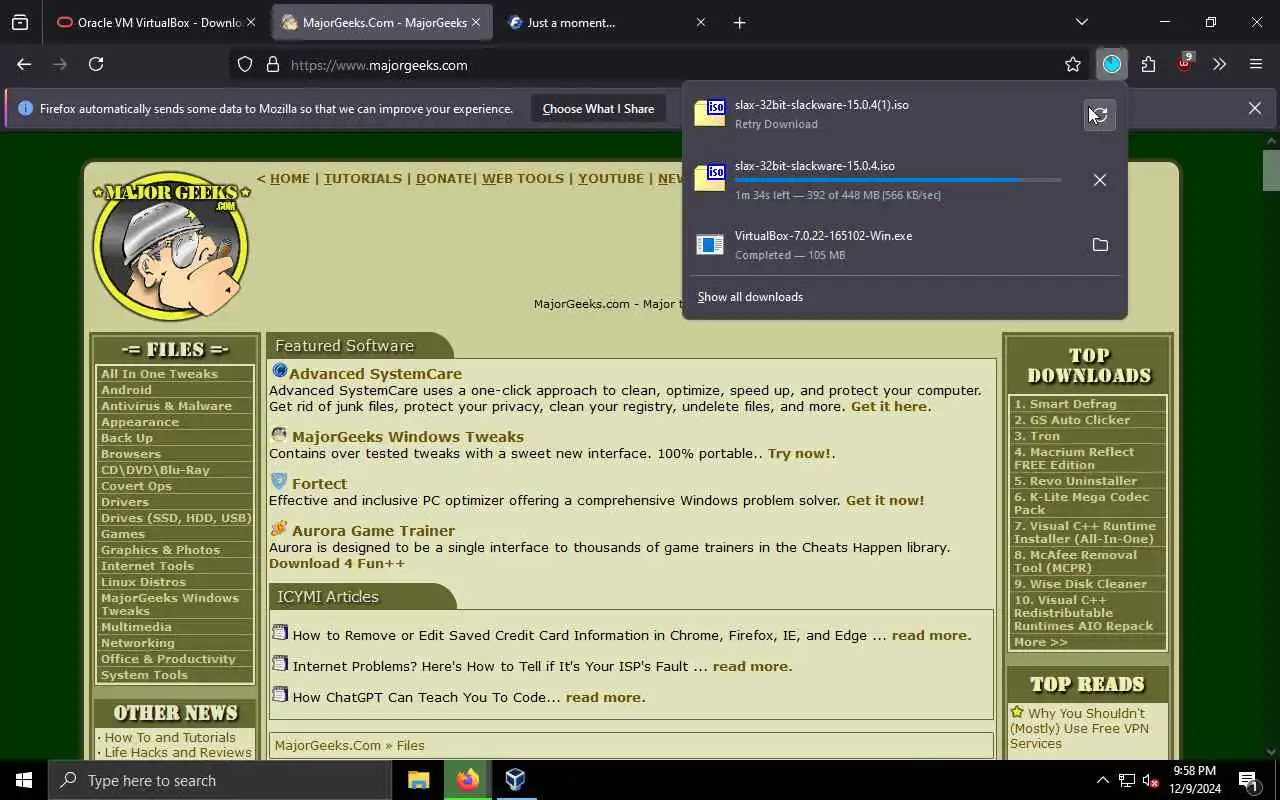The image size is (1280, 800).
Task: Open All In One Tweaks category
Action: [159, 374]
